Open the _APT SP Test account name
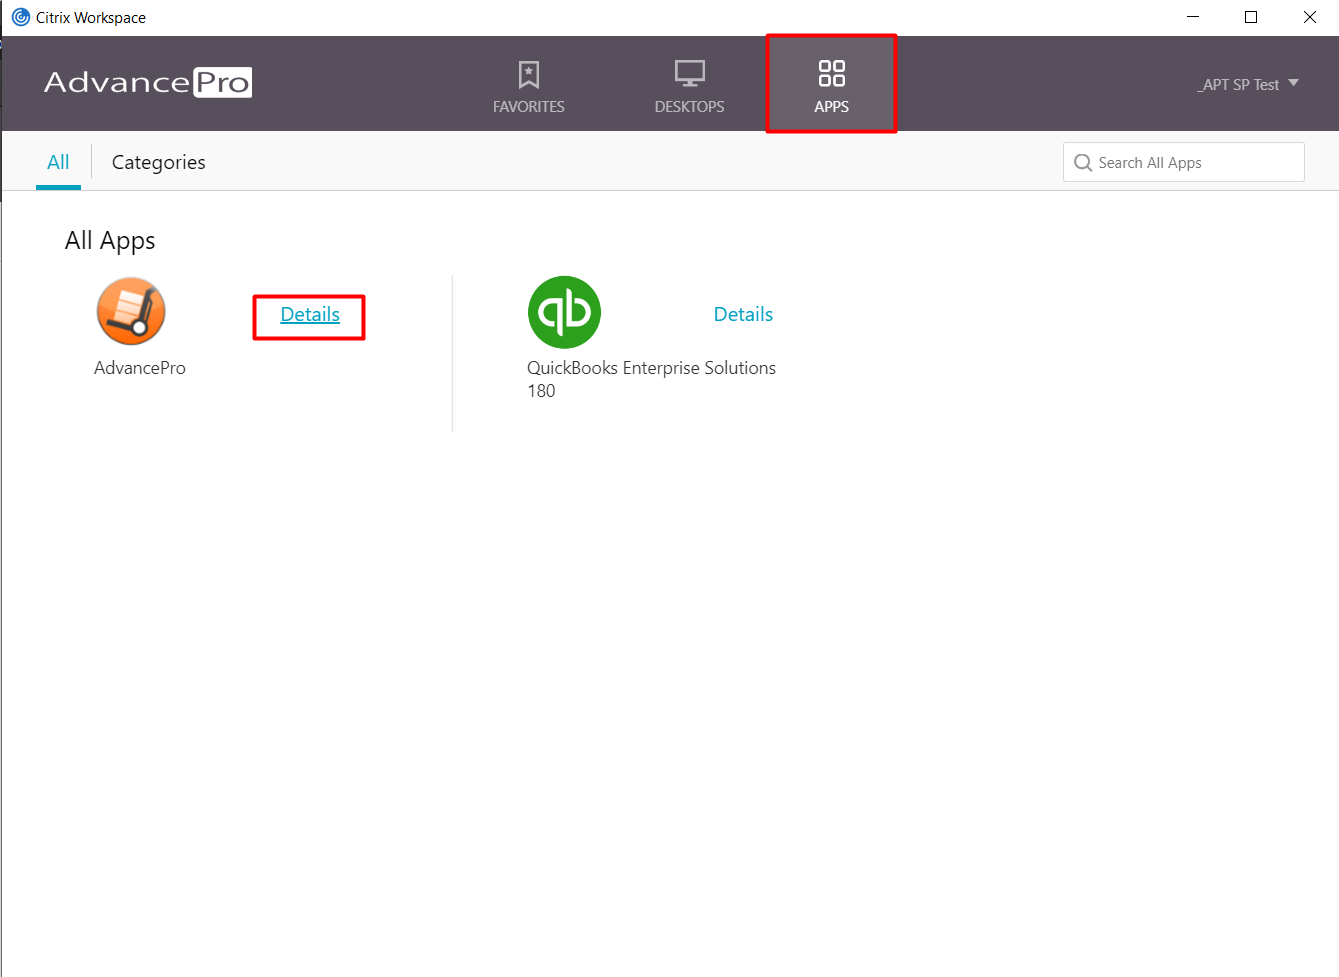Screen dimensions: 1339x977 point(1240,85)
